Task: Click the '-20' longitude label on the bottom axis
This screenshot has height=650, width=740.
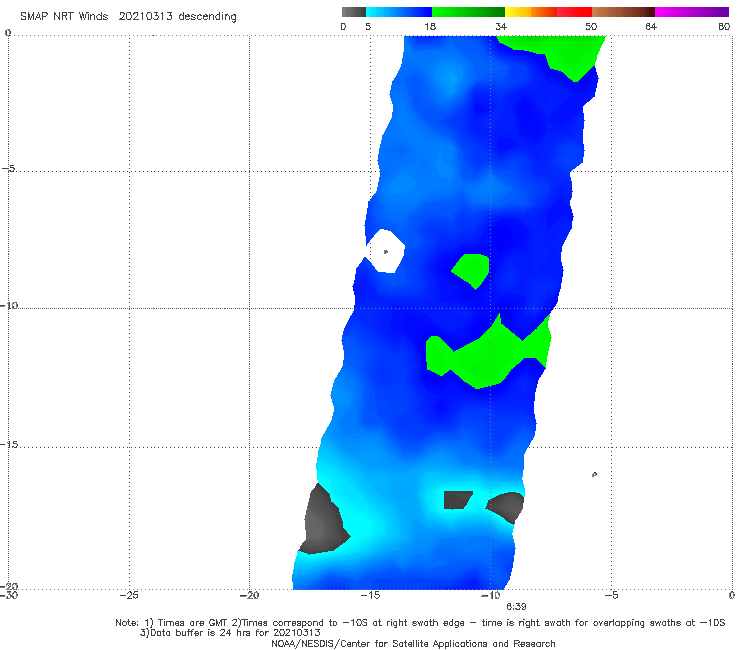Action: (x=249, y=595)
